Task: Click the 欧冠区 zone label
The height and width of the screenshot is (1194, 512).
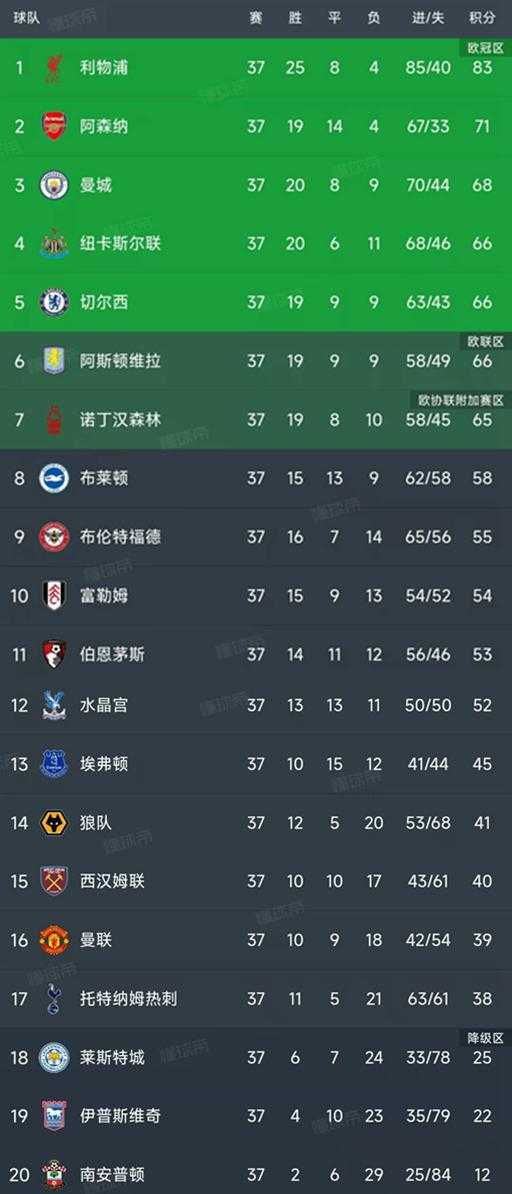Action: (485, 48)
